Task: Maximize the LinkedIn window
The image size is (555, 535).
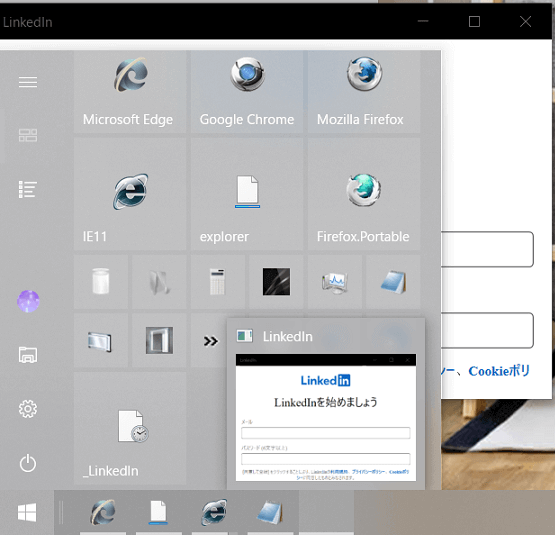Action: (x=474, y=22)
